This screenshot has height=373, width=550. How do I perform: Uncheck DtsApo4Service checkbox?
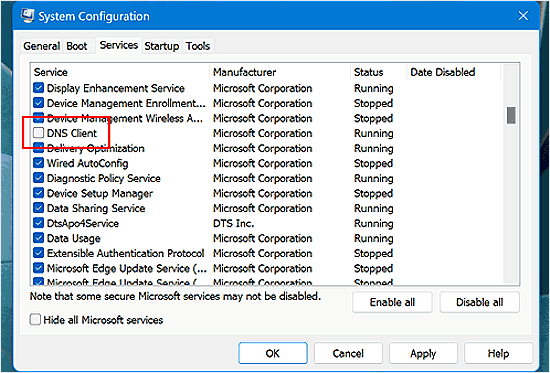coord(39,223)
